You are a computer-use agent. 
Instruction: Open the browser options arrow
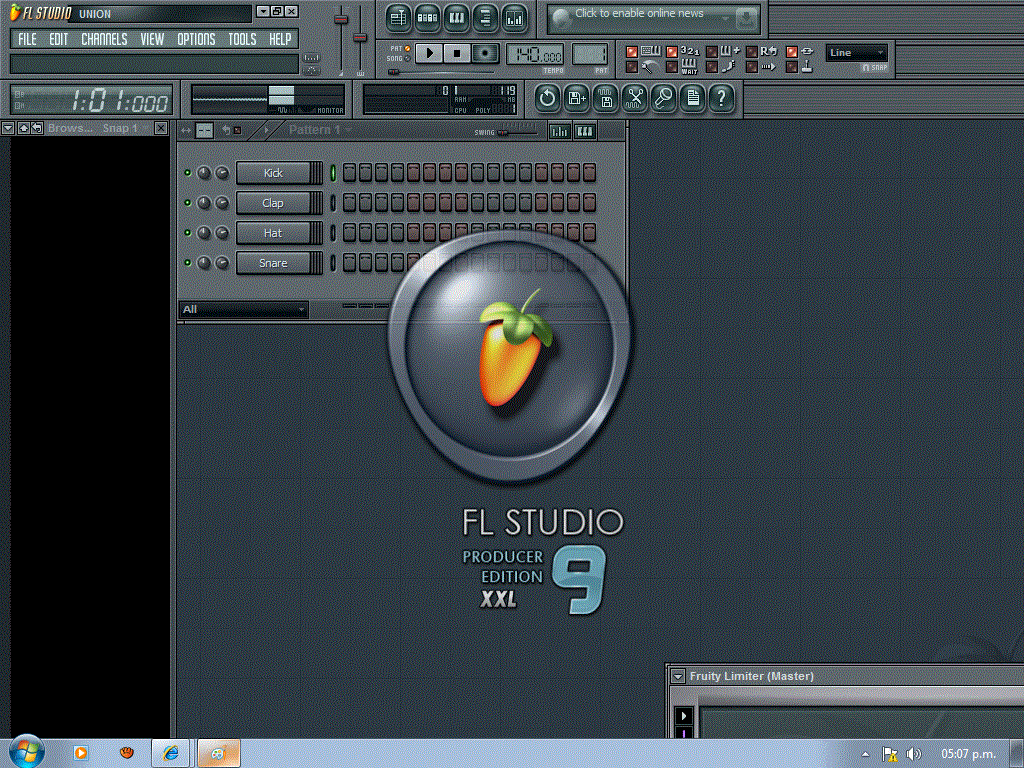point(8,128)
